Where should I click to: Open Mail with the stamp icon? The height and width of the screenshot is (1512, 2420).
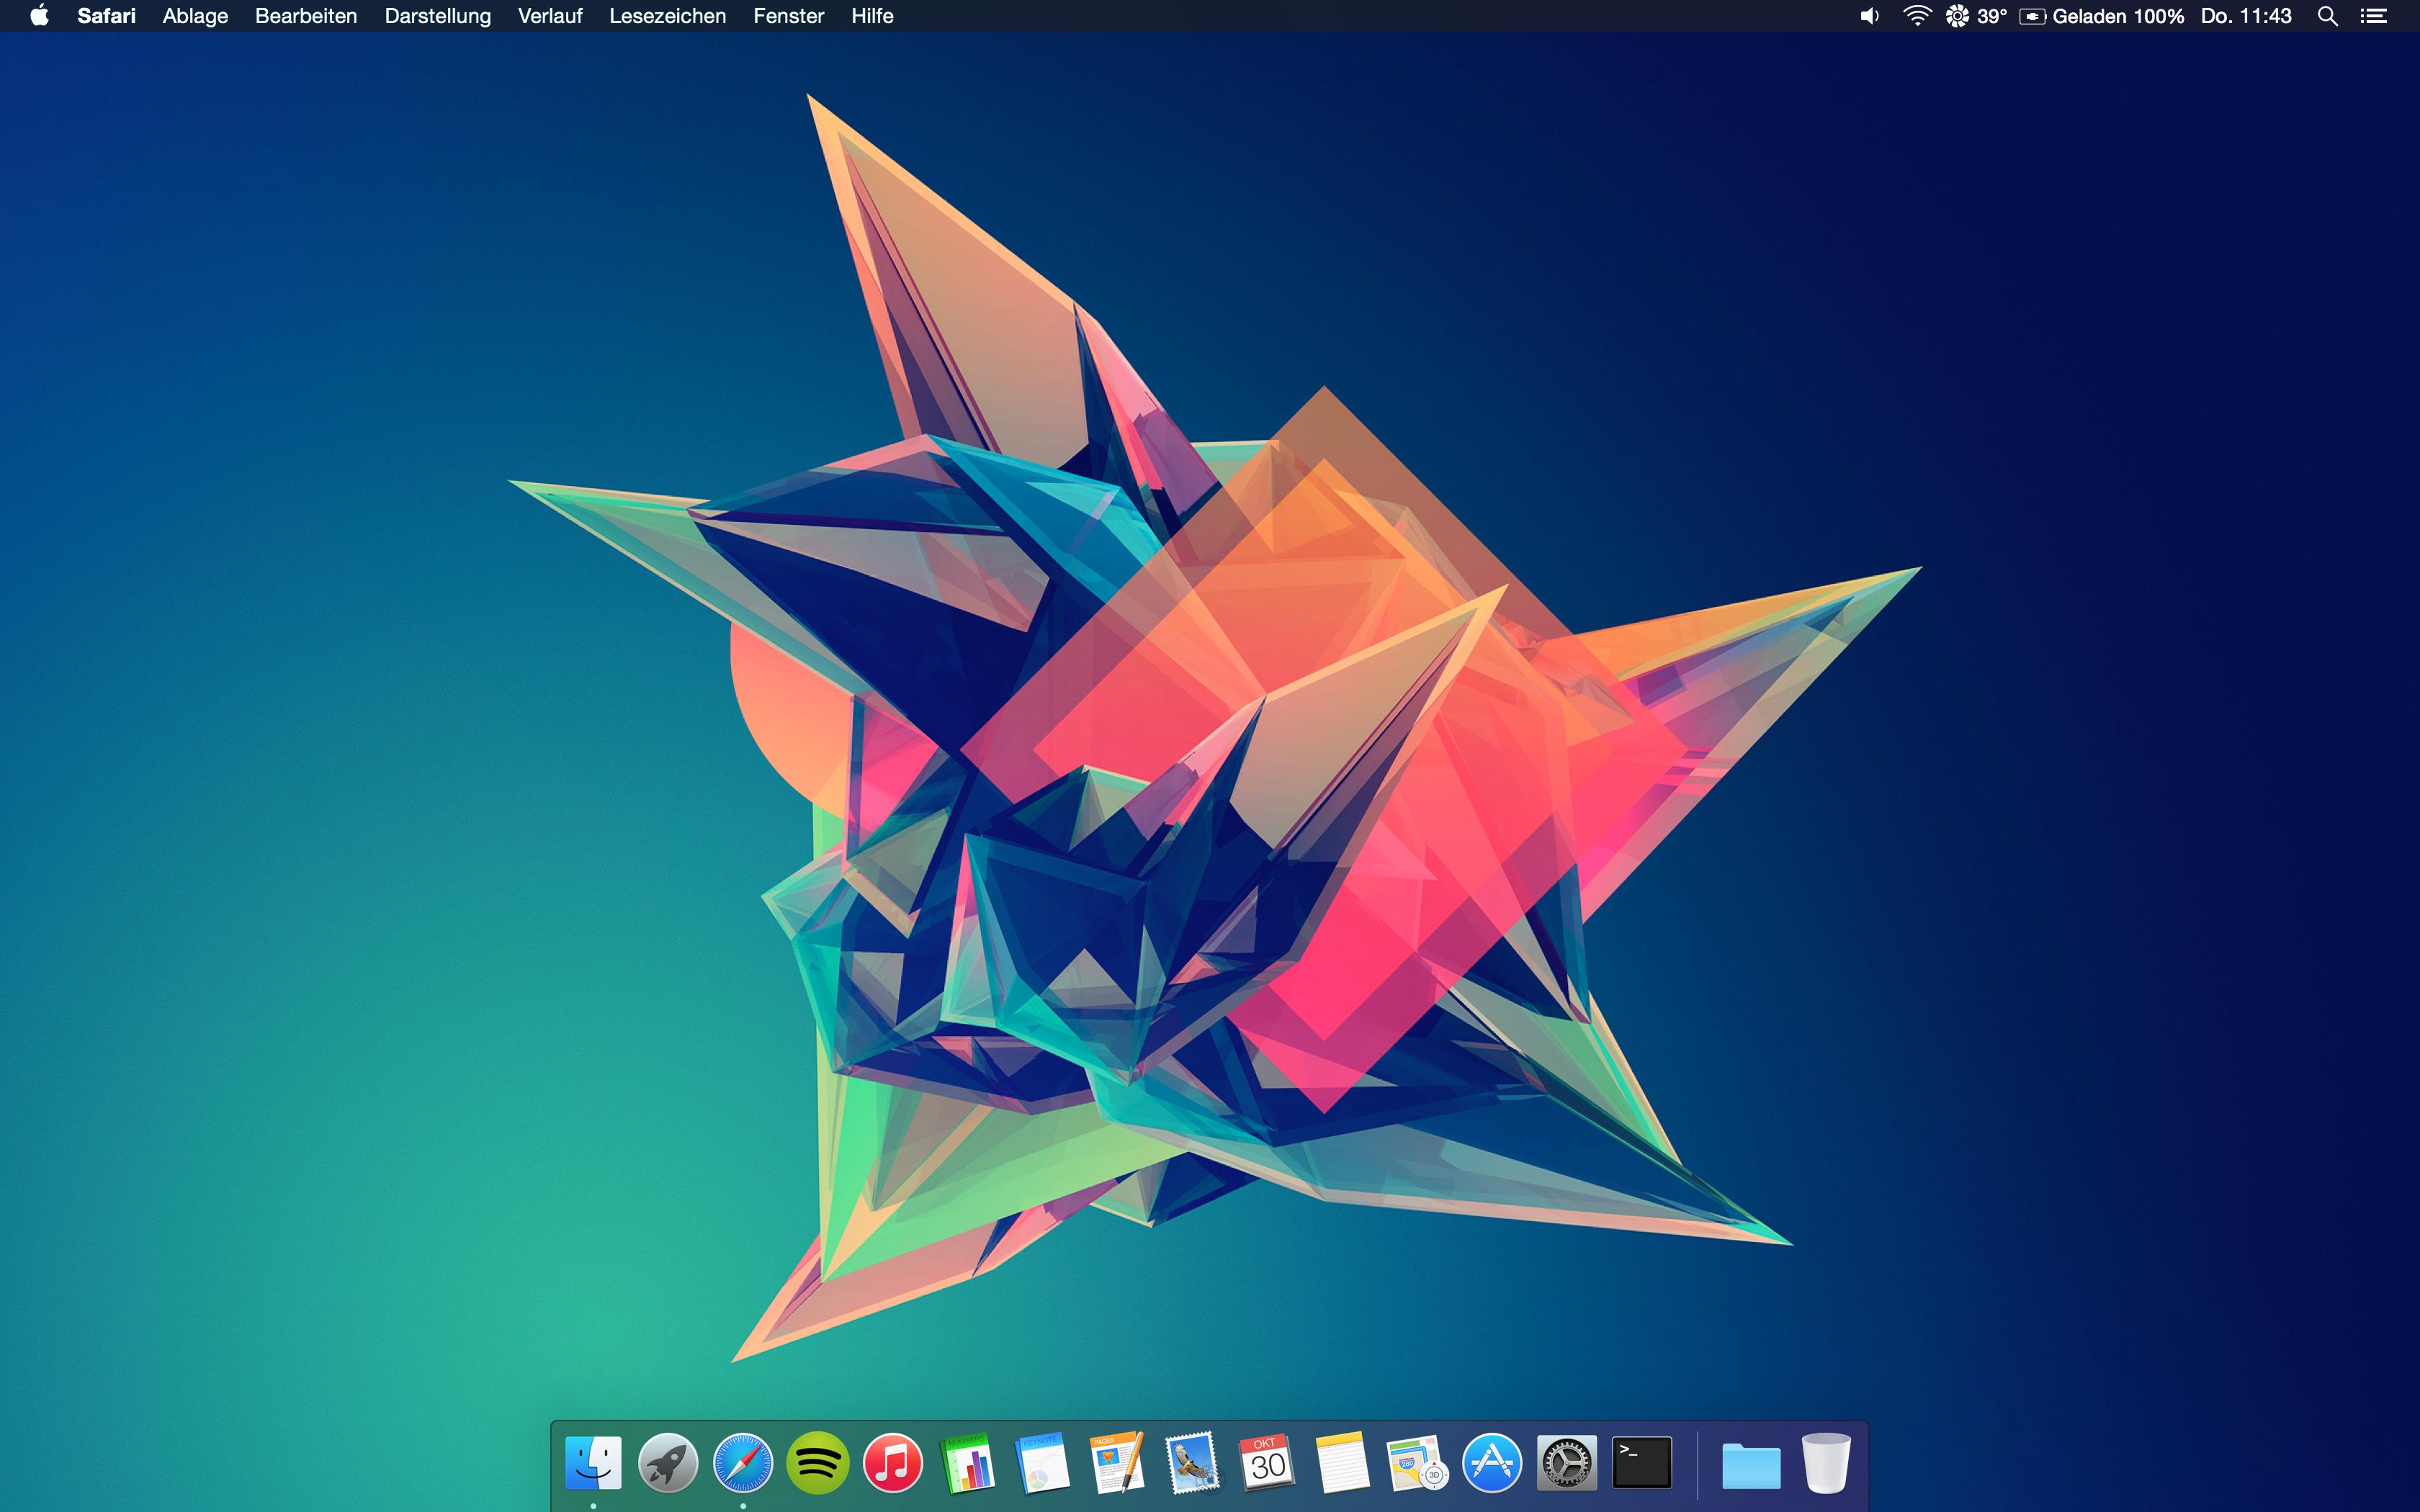click(1192, 1463)
